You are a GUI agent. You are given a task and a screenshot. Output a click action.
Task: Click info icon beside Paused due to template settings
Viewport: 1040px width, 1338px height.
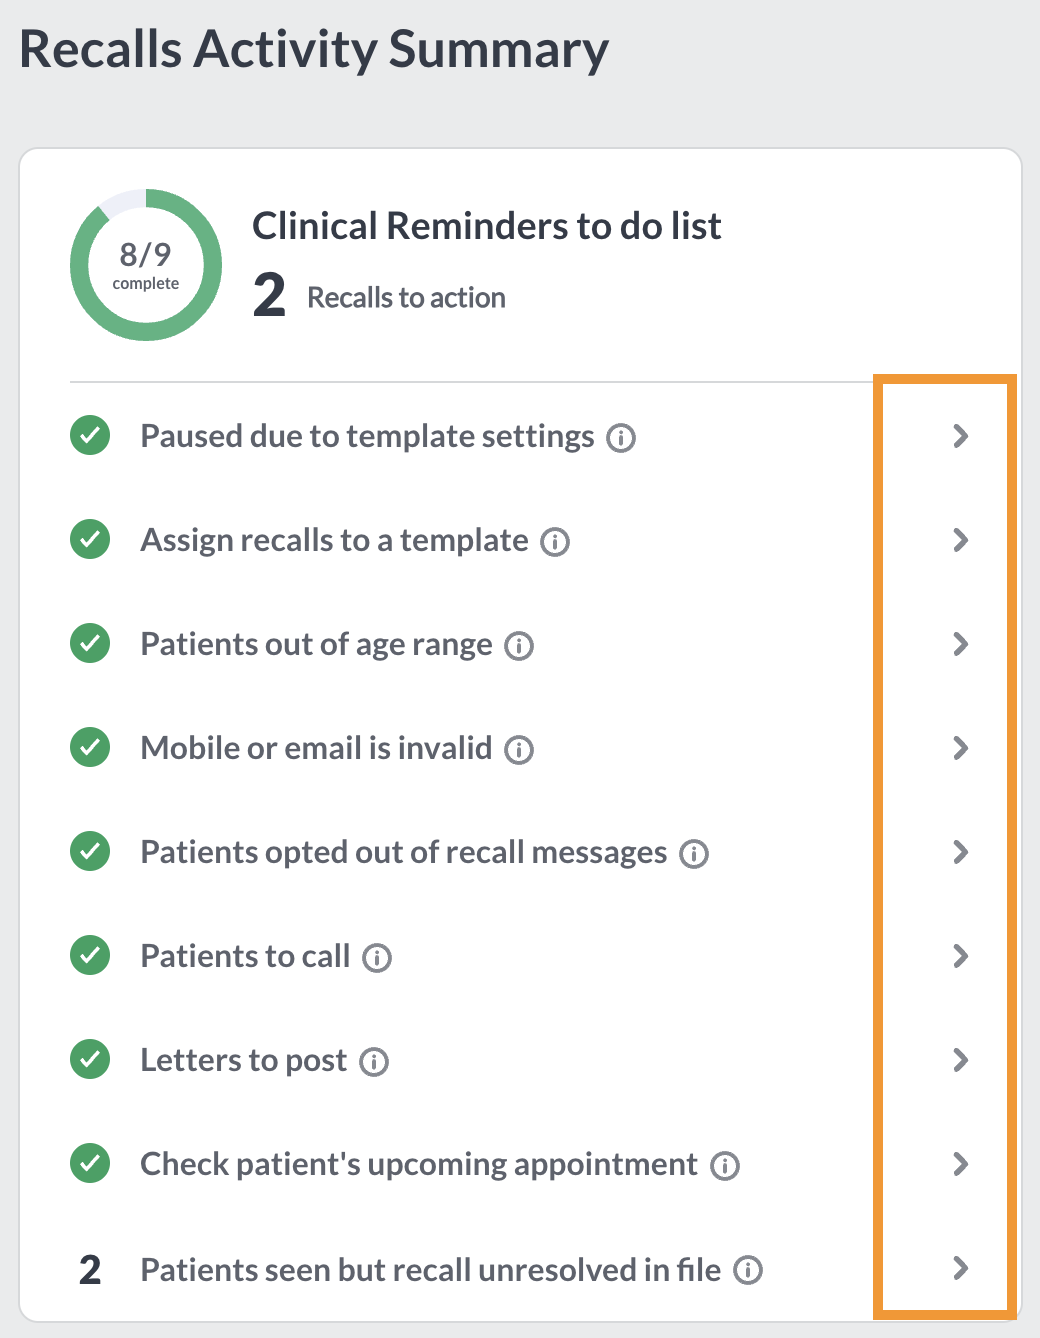(x=621, y=438)
